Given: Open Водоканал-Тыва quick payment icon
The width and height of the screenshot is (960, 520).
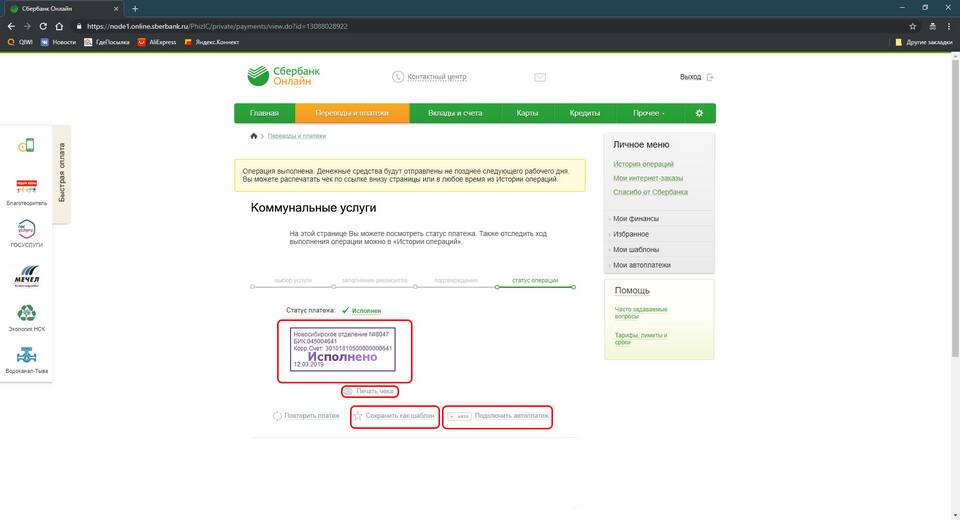Looking at the screenshot, I should coord(28,357).
